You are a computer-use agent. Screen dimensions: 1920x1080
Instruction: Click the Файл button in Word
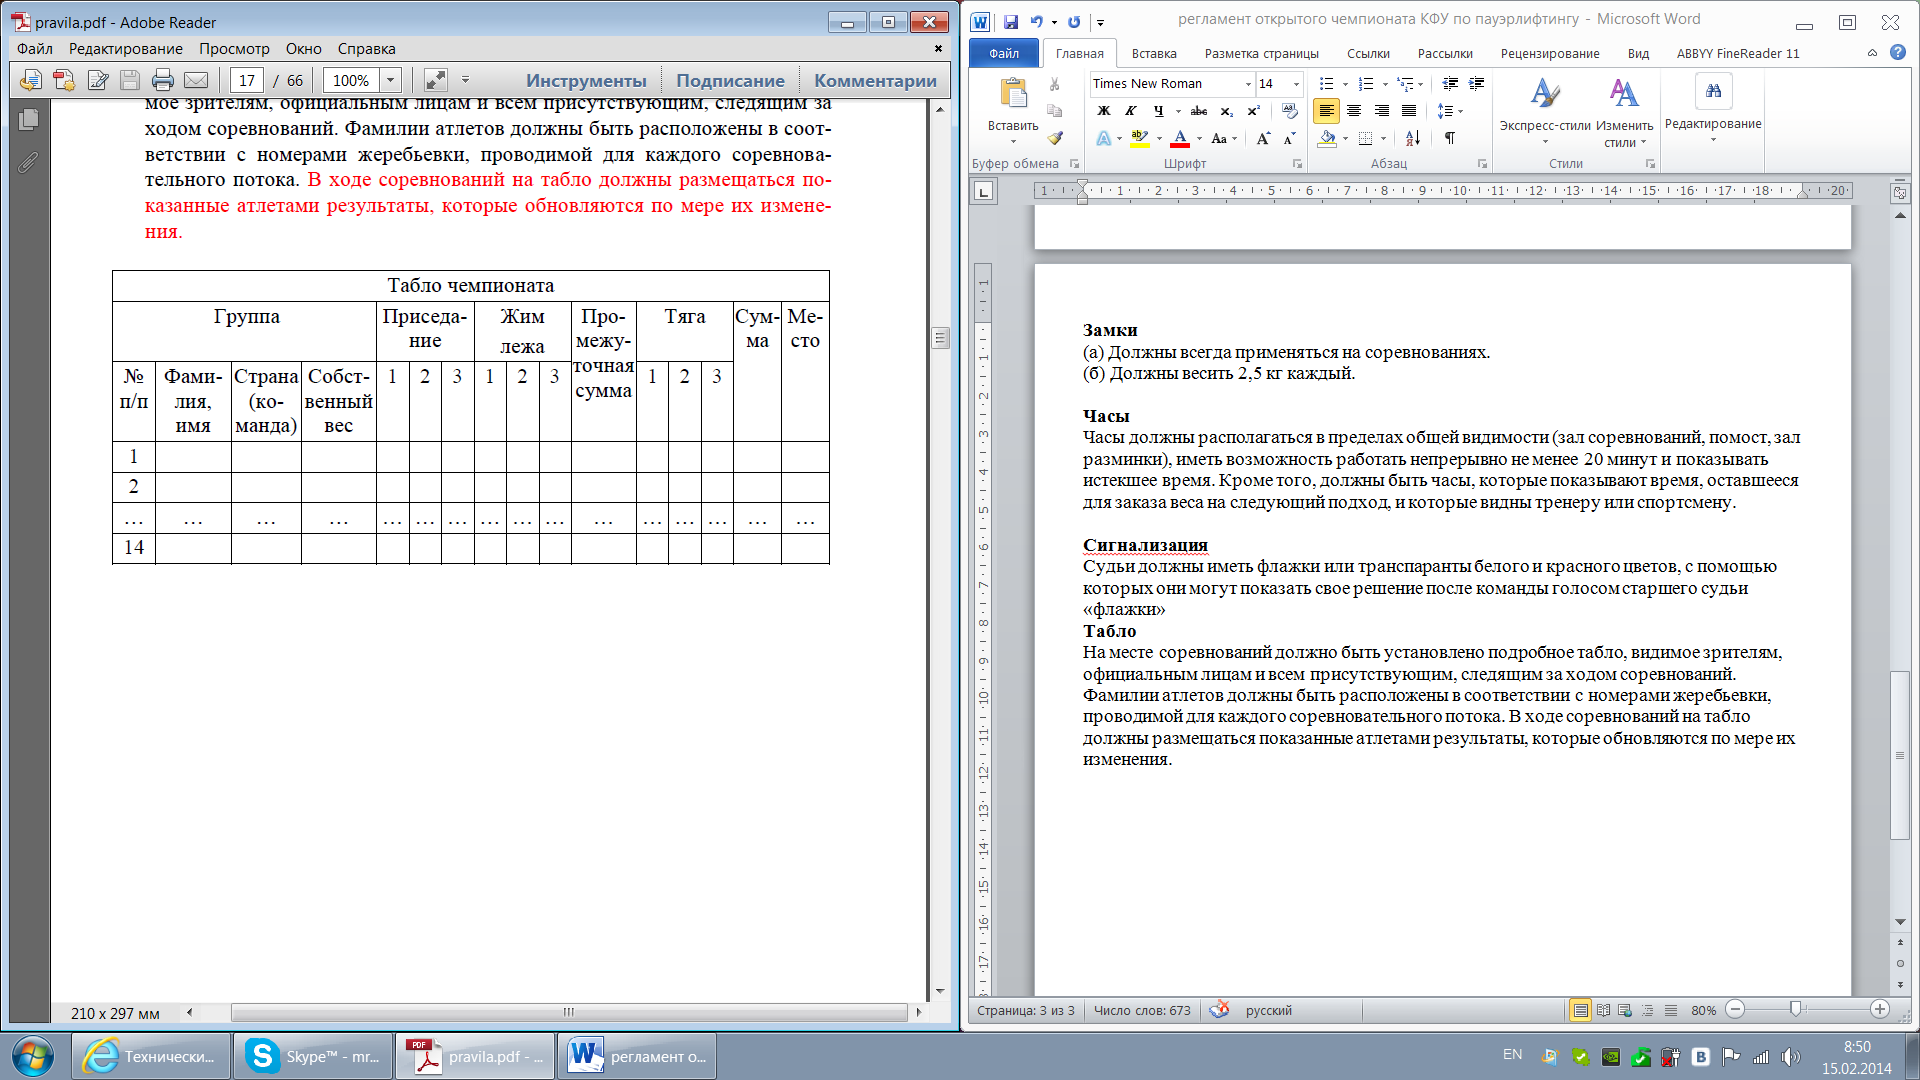point(1004,54)
